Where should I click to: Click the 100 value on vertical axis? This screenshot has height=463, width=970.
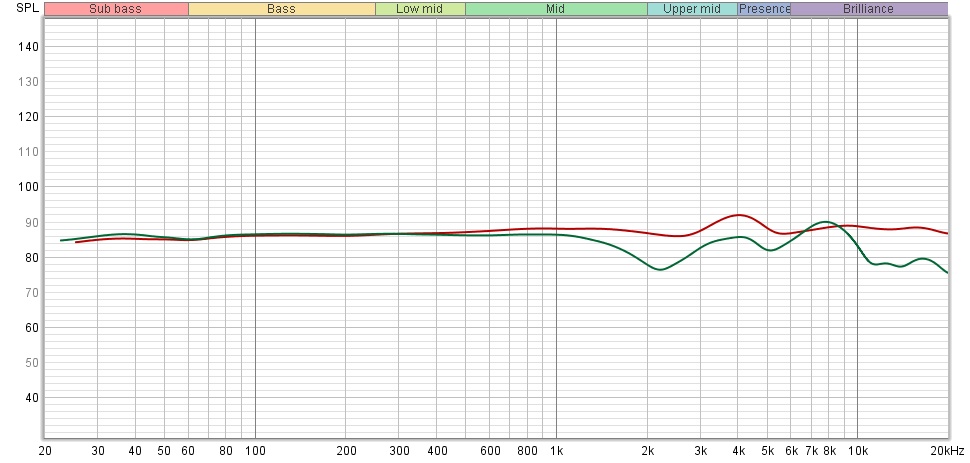click(x=28, y=187)
